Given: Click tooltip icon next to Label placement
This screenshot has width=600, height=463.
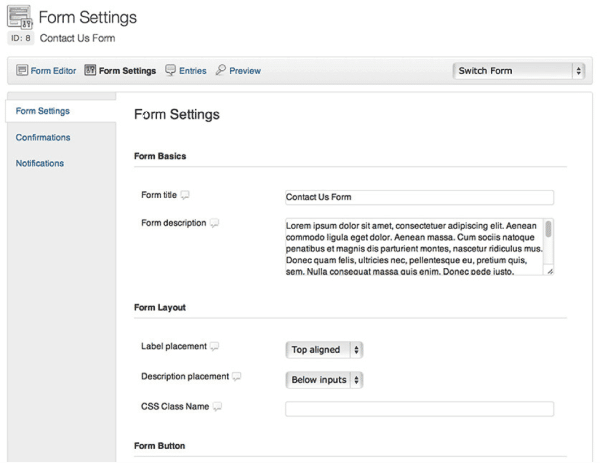Looking at the screenshot, I should [214, 347].
